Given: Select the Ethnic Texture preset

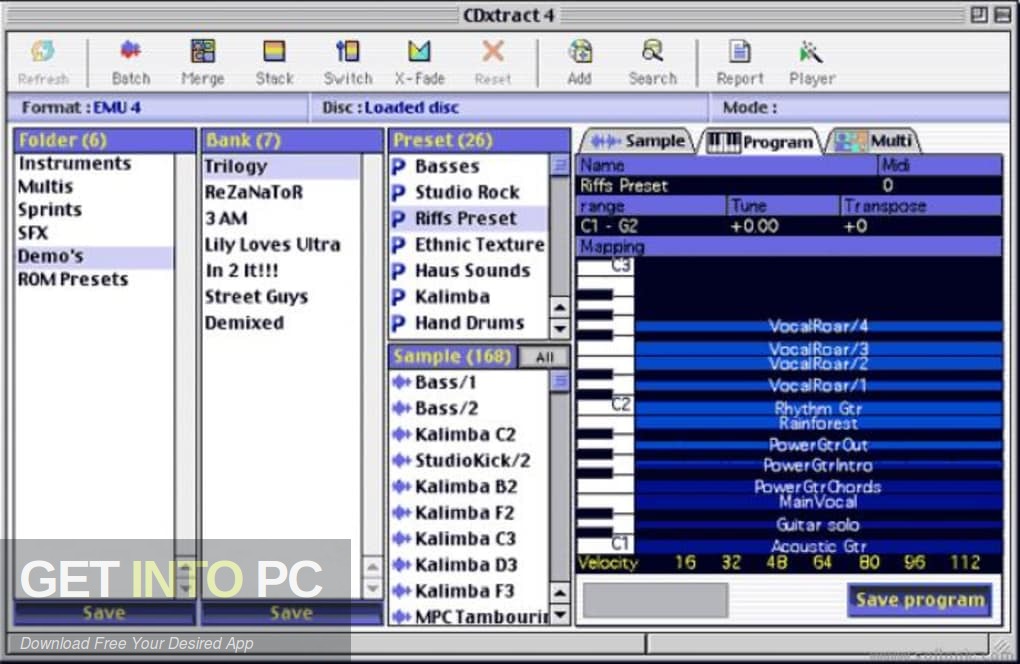Looking at the screenshot, I should 469,245.
